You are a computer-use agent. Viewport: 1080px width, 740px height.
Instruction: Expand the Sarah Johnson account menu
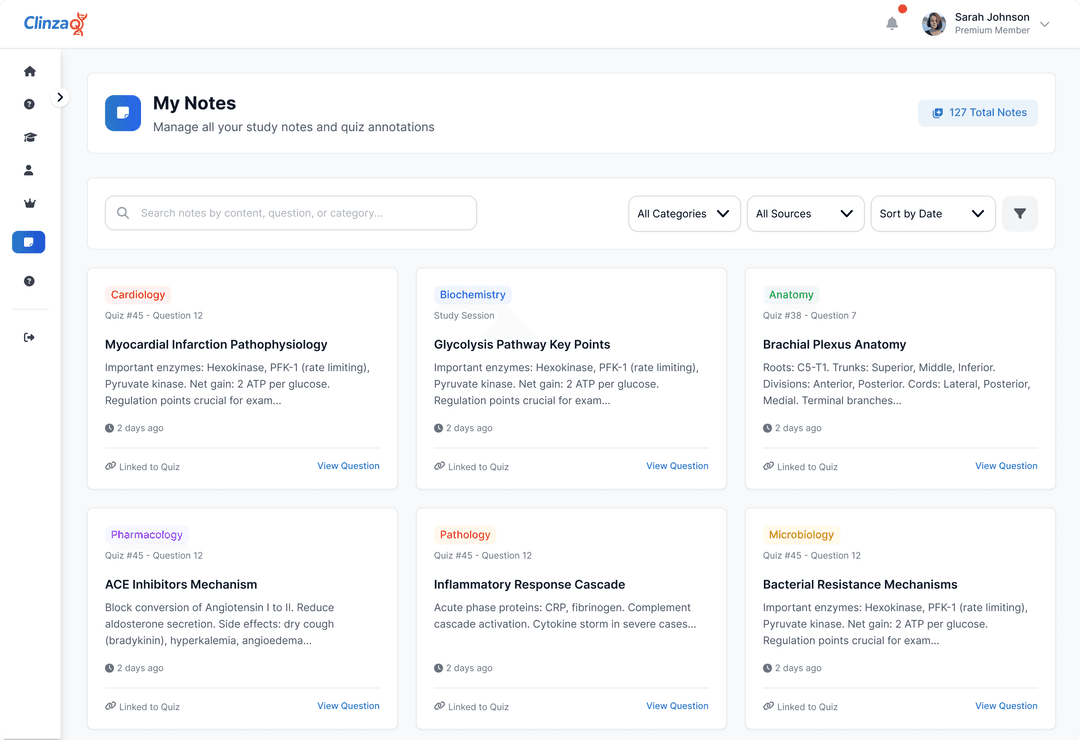1044,24
